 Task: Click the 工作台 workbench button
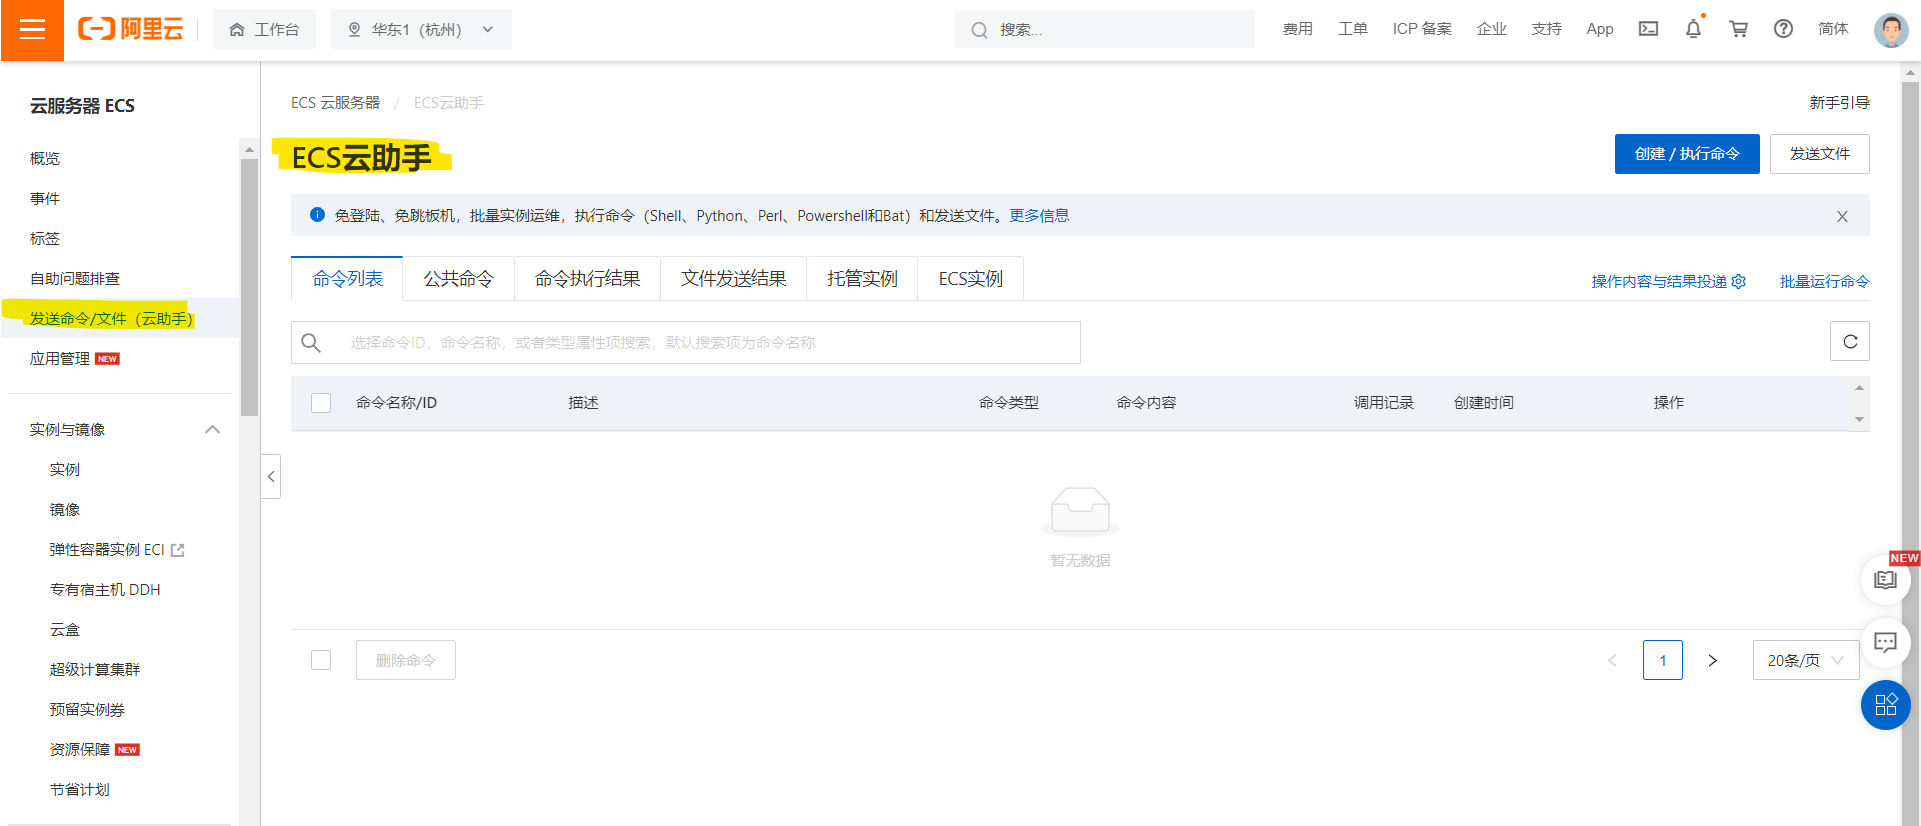click(x=264, y=29)
